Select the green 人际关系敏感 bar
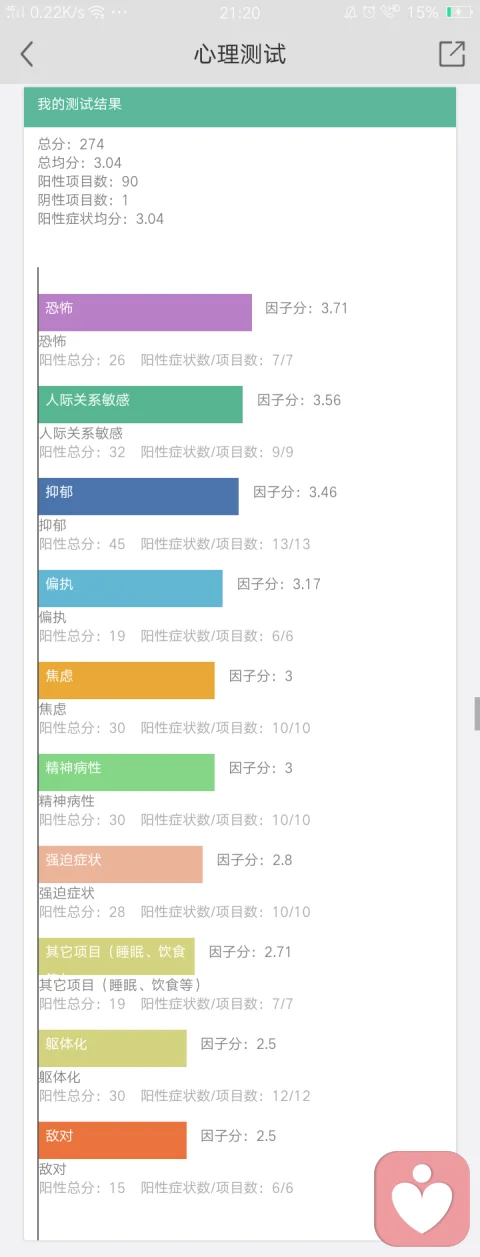This screenshot has height=1257, width=480. 140,404
